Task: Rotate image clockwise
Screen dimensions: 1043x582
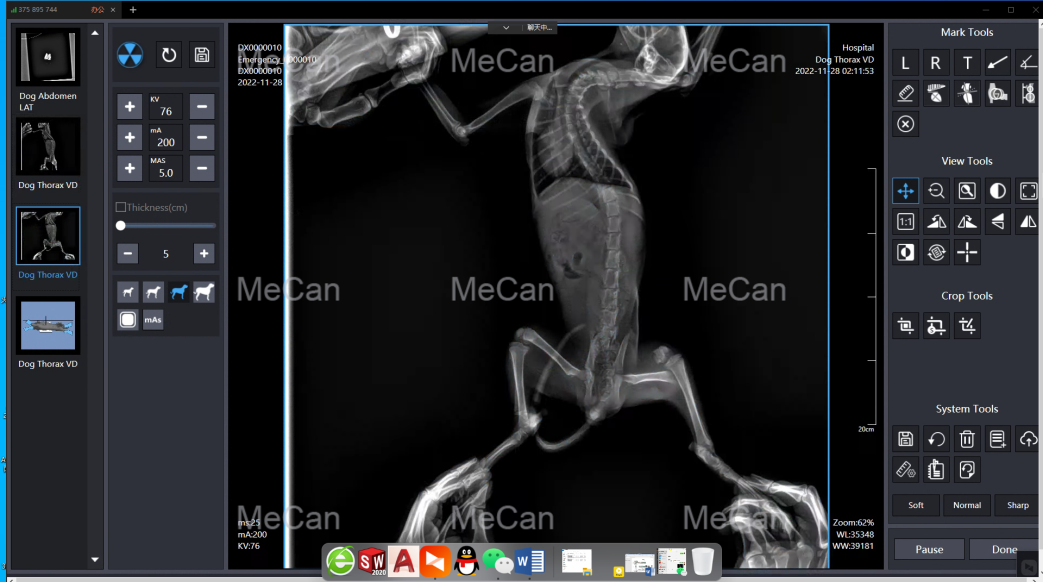Action: tap(967, 222)
